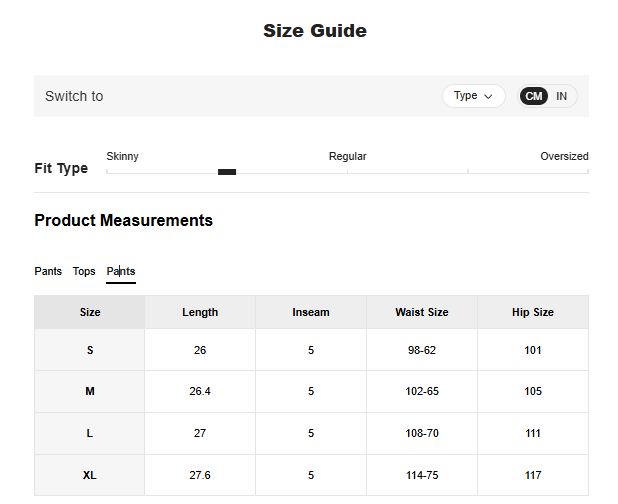Switch measurements to CM

(534, 96)
